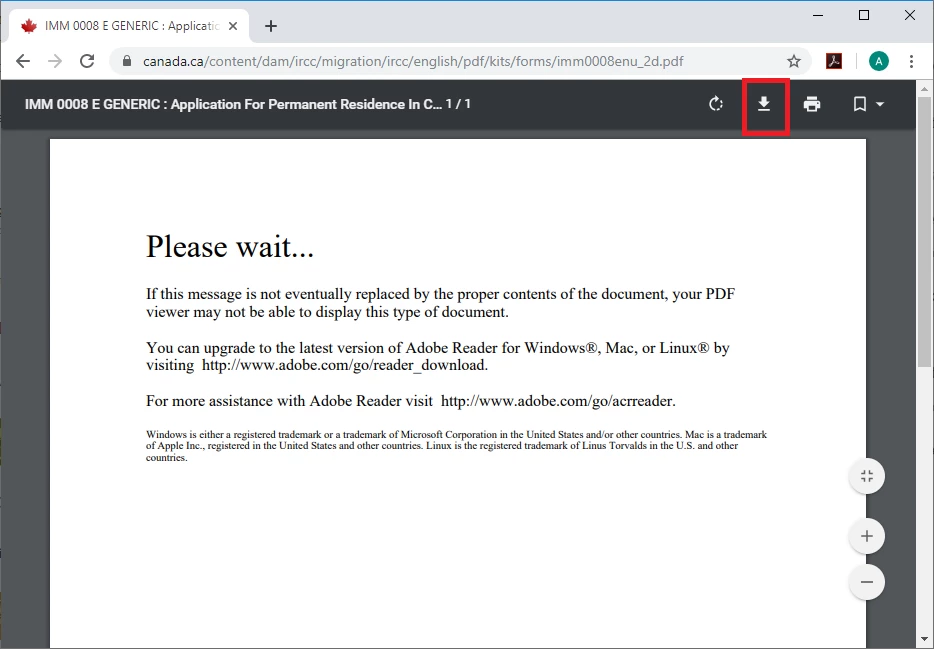Open the Adobe Acrobat extension
Screen dimensions: 934x649
click(834, 61)
